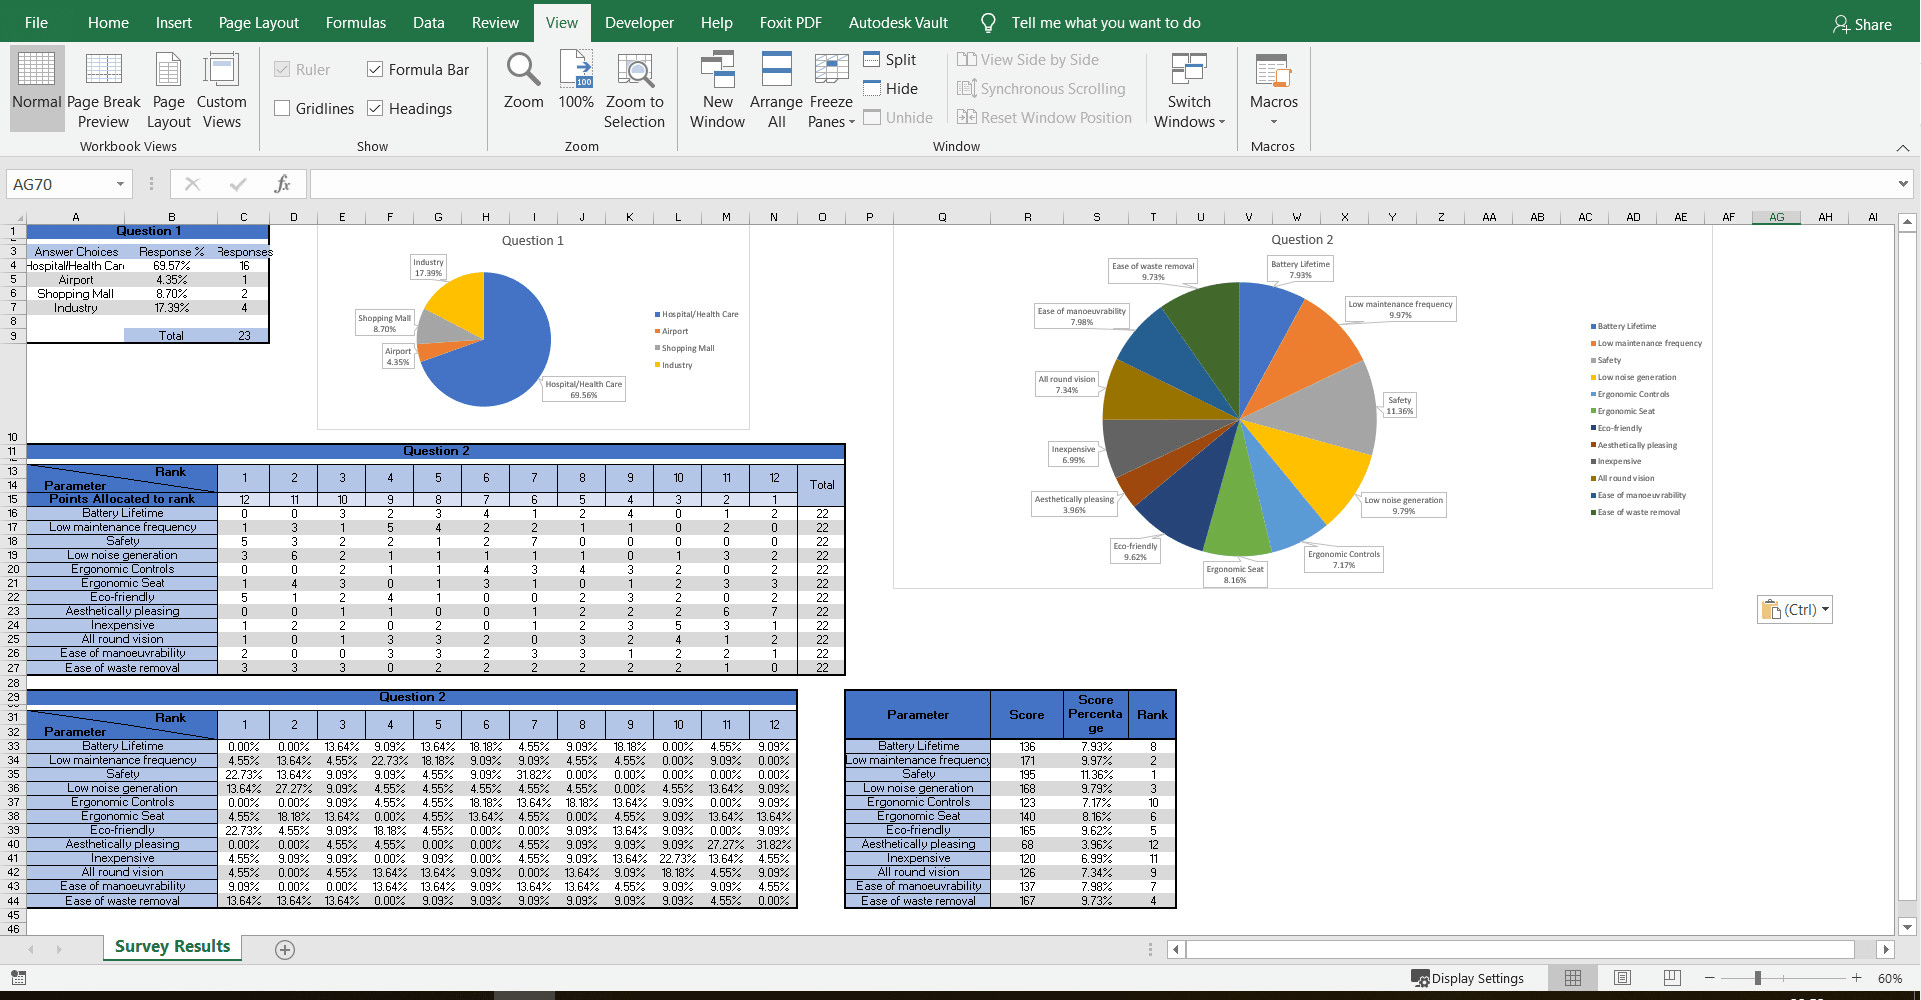Click the Paste Options (Ctrl) button
The image size is (1921, 1000).
pos(1795,610)
